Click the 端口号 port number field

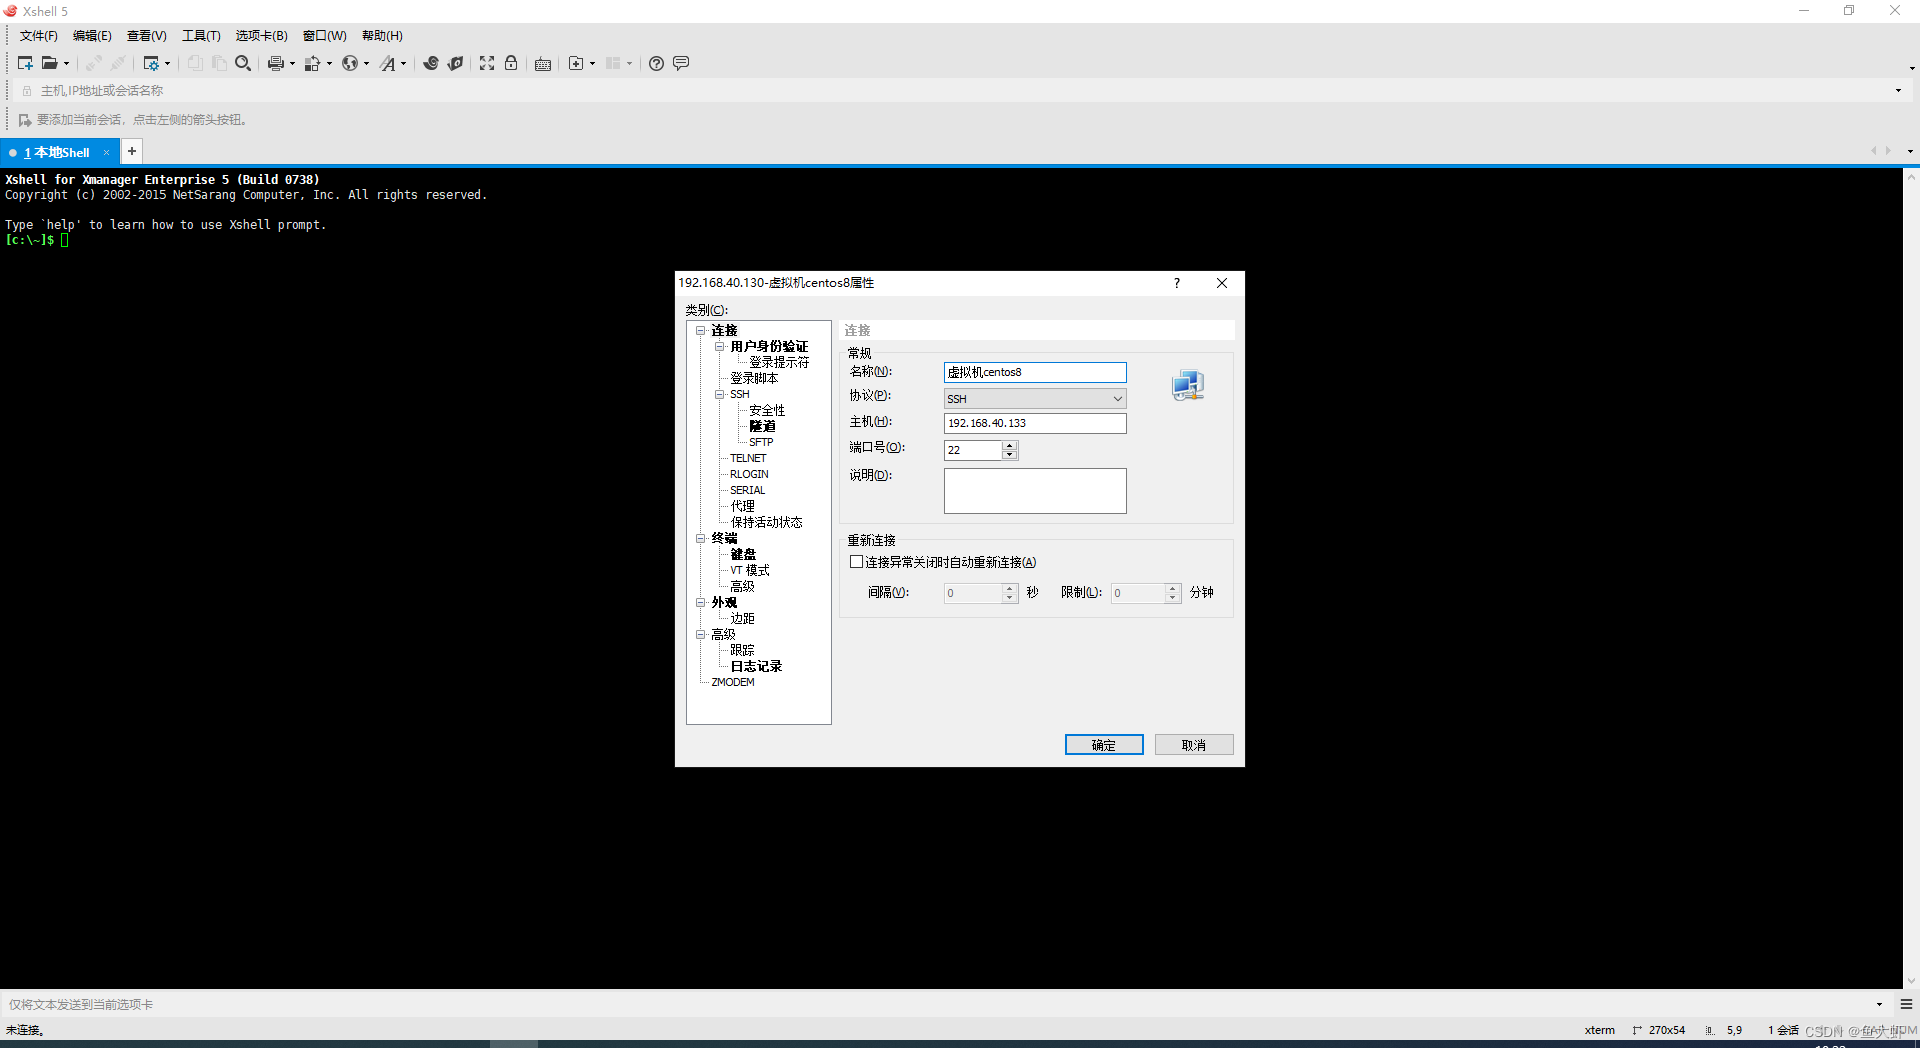pyautogui.click(x=973, y=450)
